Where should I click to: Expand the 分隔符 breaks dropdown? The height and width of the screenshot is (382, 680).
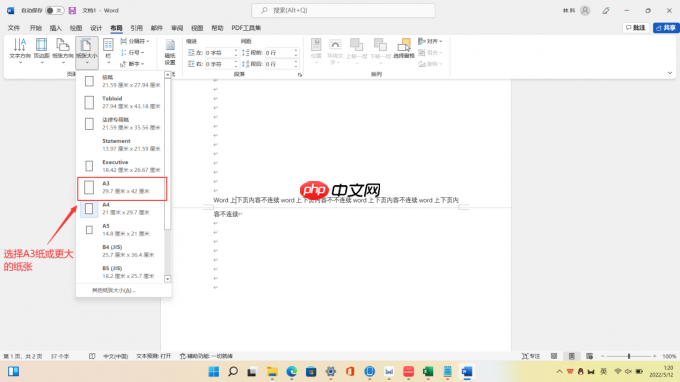click(135, 41)
